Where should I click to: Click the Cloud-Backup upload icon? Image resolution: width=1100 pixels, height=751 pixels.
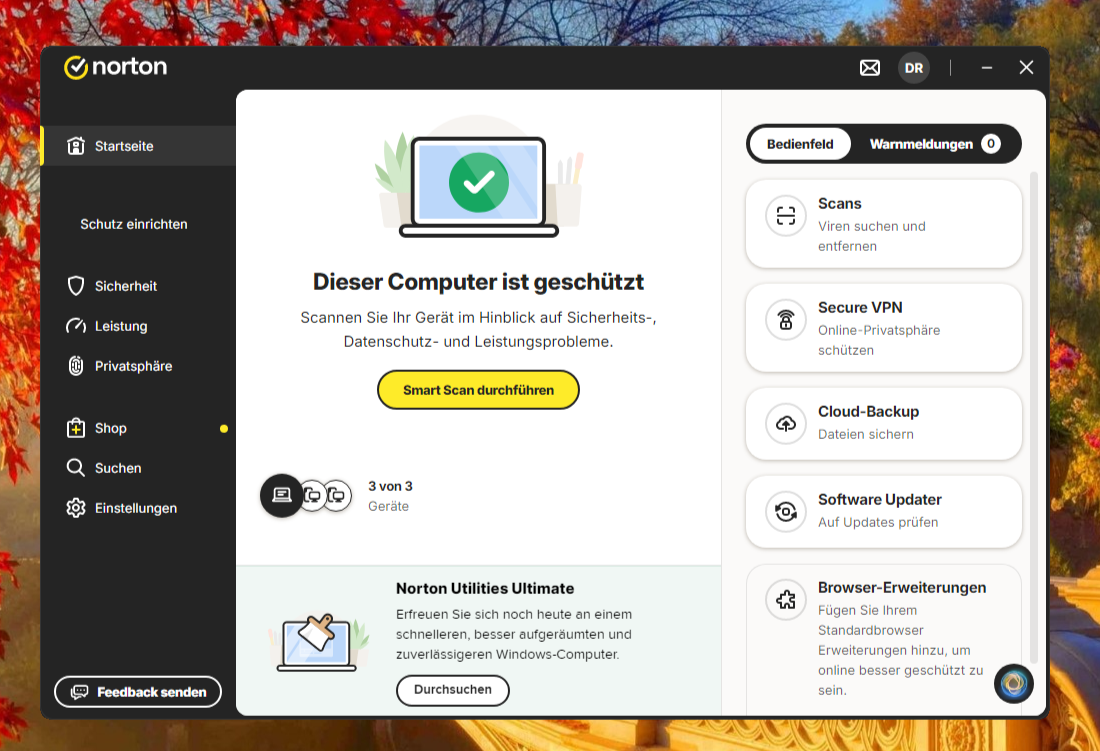coord(786,424)
